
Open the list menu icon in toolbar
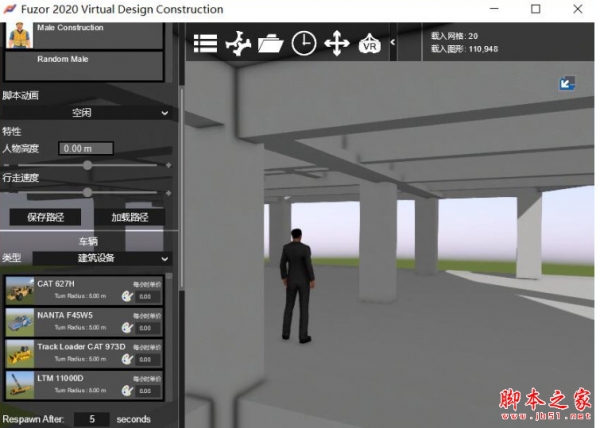[205, 44]
